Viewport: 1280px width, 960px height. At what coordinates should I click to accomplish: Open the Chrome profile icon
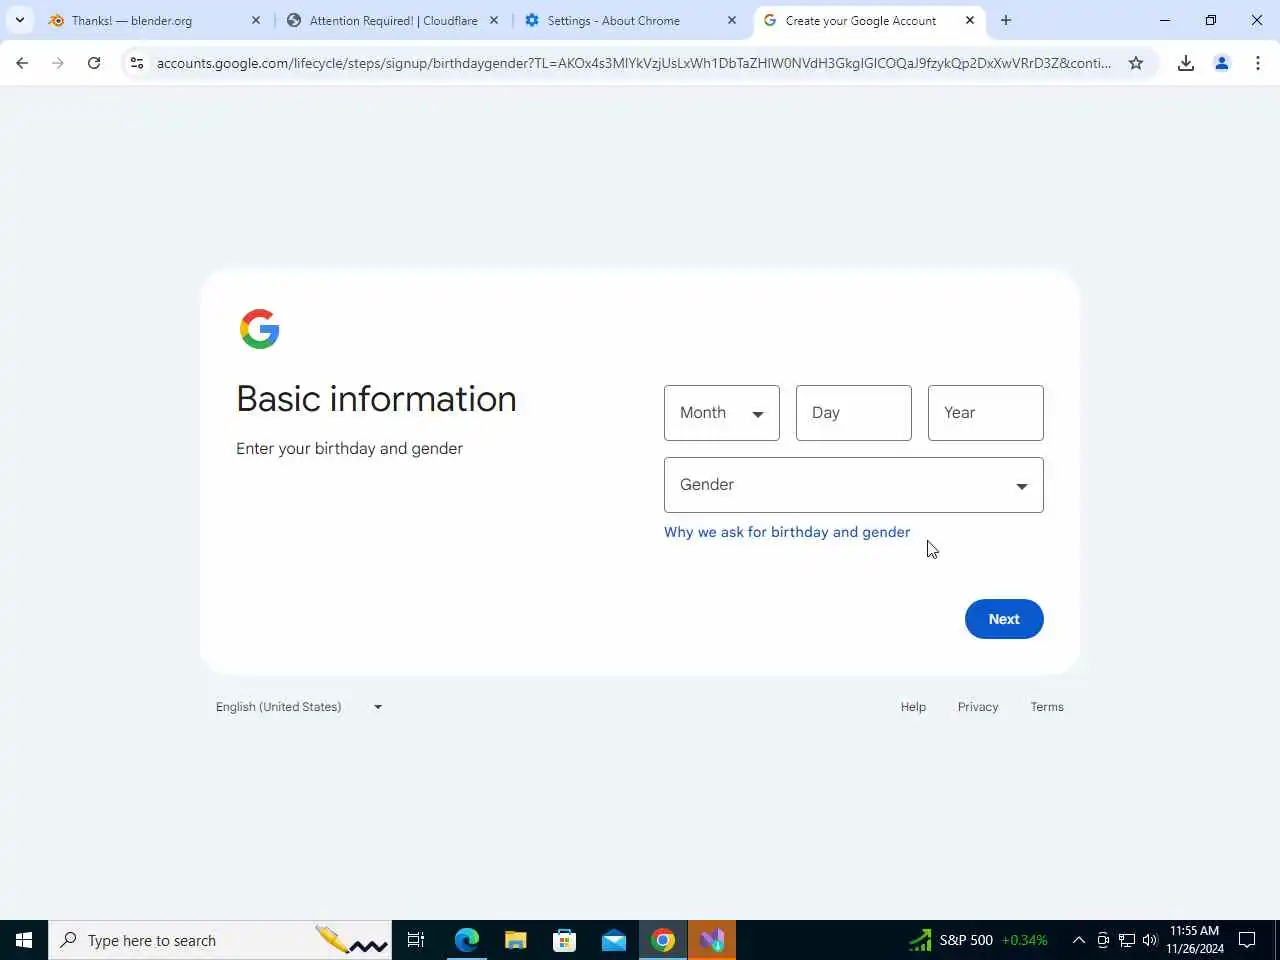[x=1222, y=63]
